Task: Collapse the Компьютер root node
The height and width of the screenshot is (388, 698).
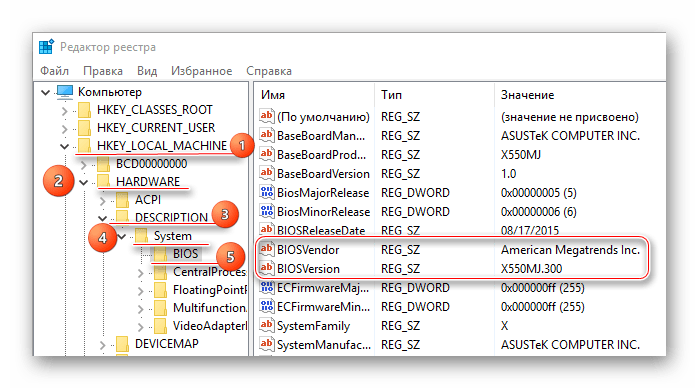Action: point(45,93)
